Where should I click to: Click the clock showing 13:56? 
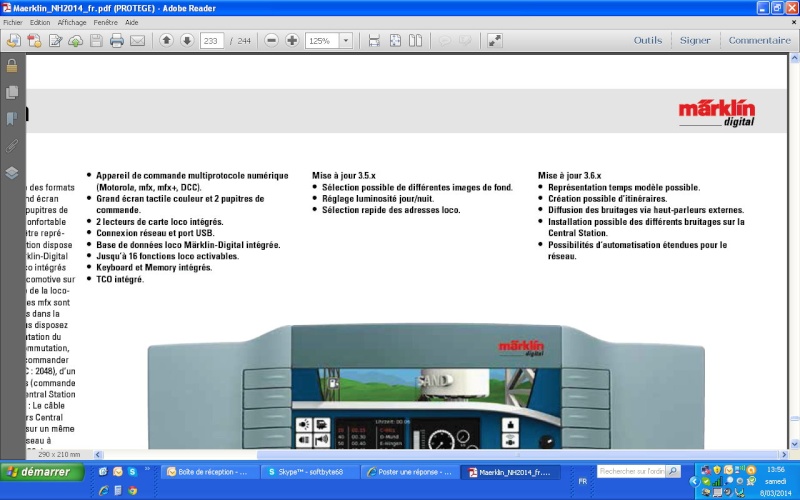[x=776, y=469]
